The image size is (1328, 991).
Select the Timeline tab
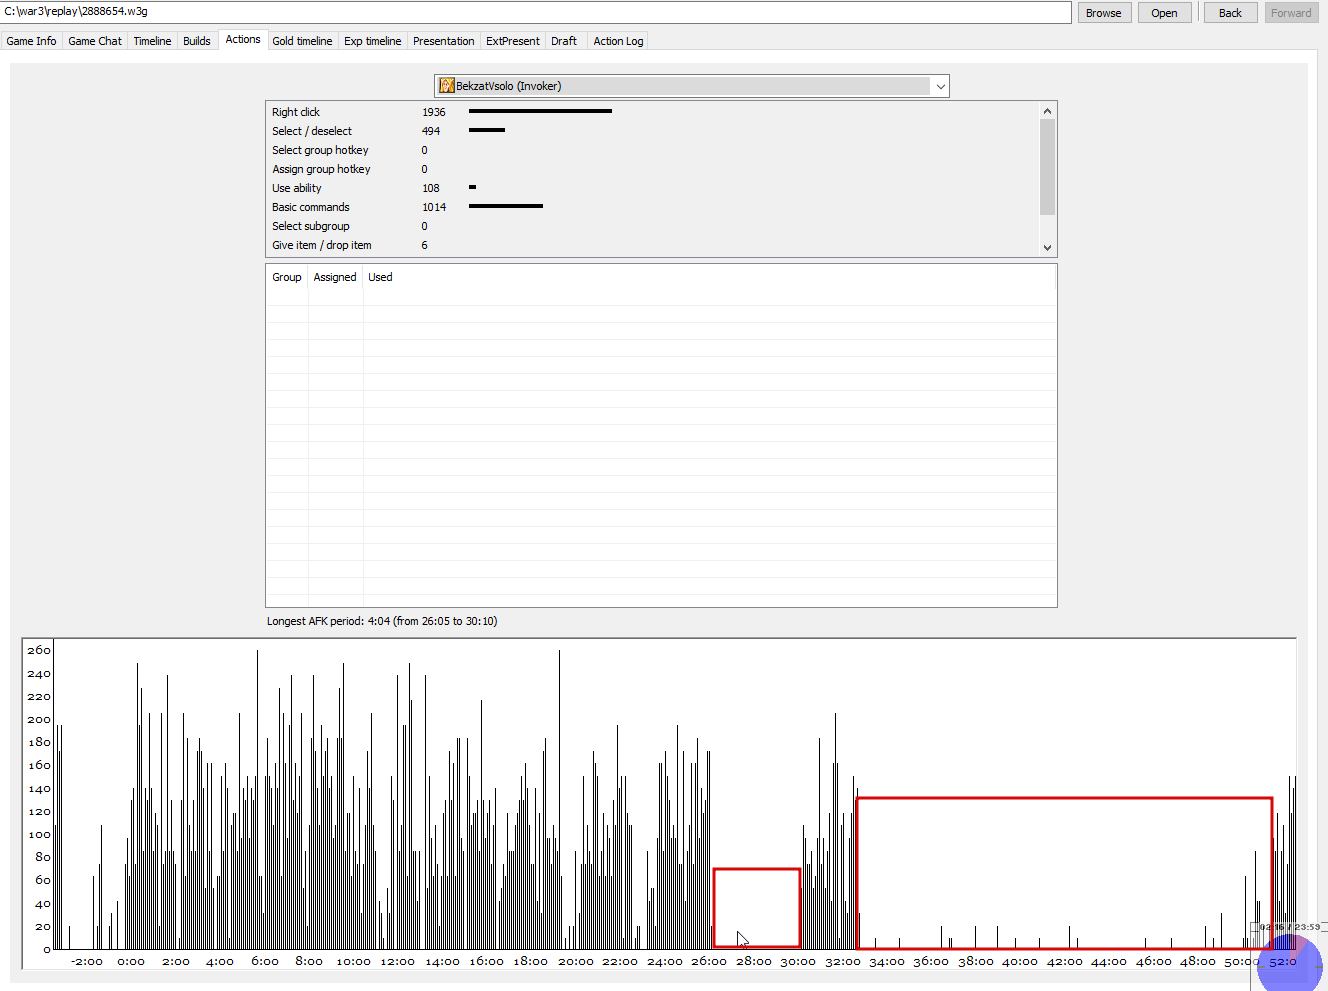tap(152, 41)
